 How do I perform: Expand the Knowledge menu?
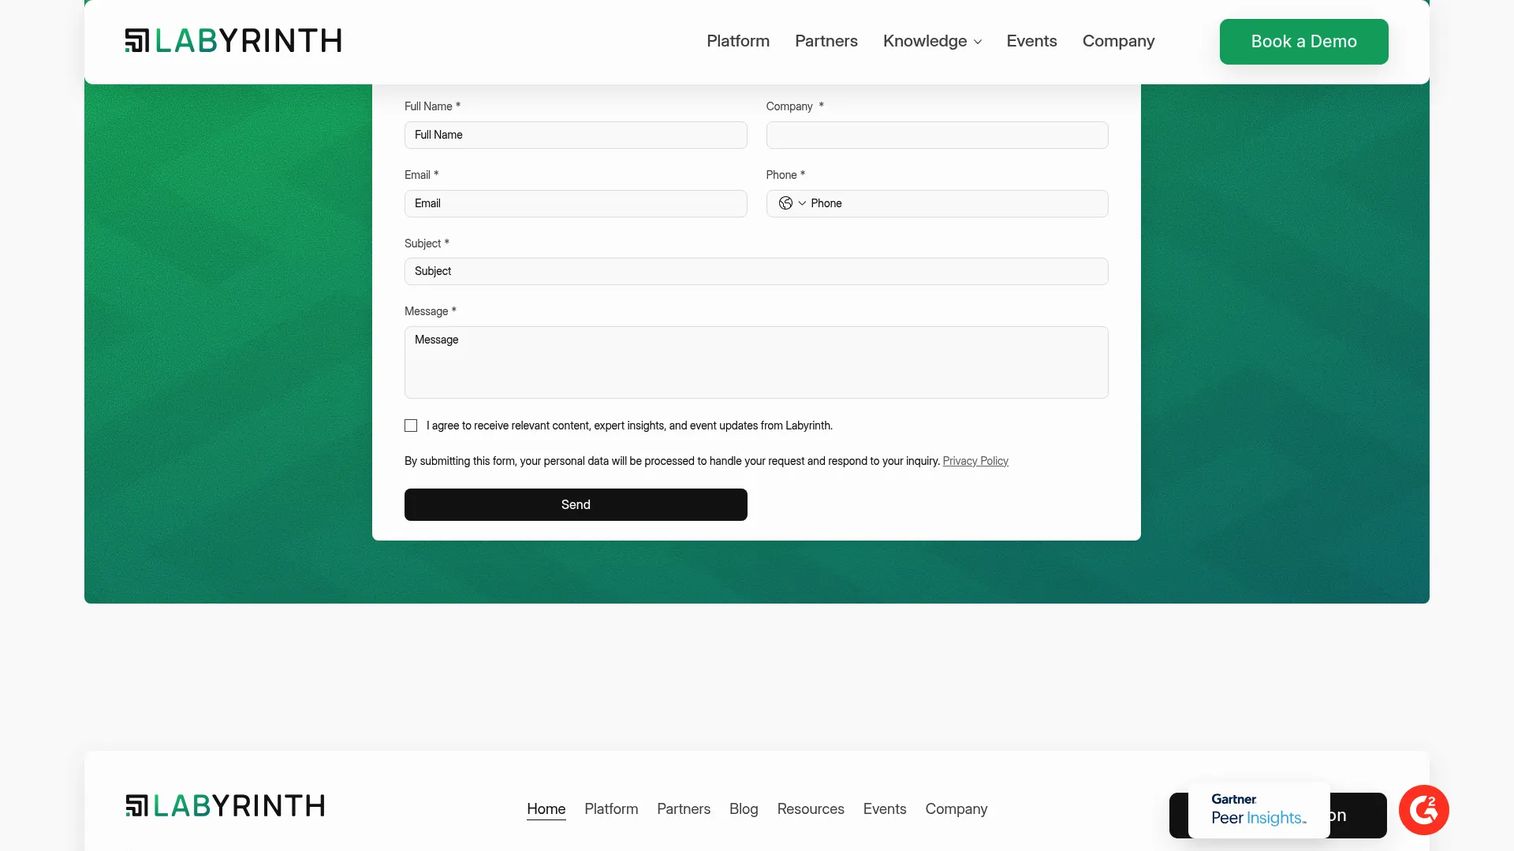[932, 41]
